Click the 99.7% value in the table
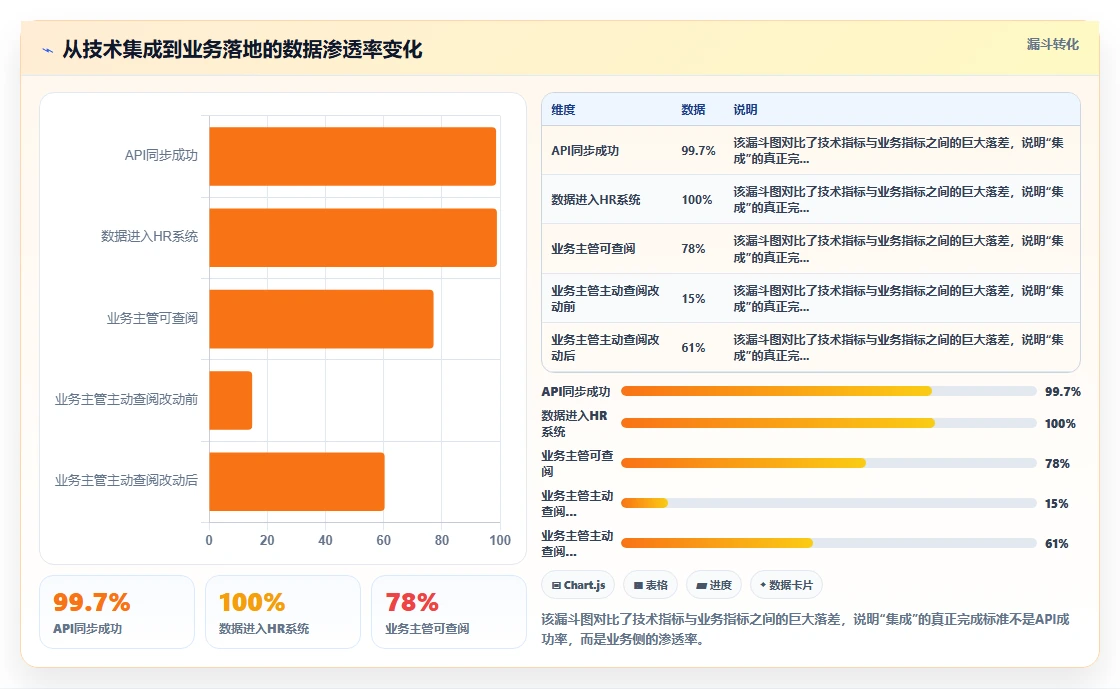The height and width of the screenshot is (689, 1120). (x=698, y=151)
